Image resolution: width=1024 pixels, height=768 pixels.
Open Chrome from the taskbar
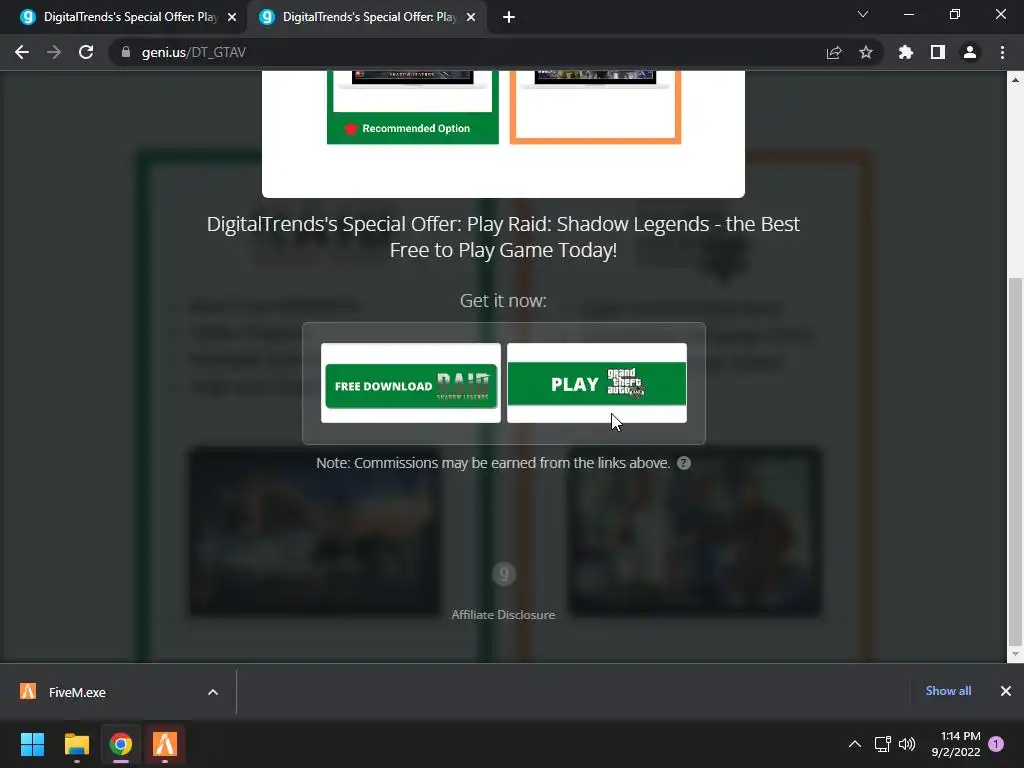(121, 744)
